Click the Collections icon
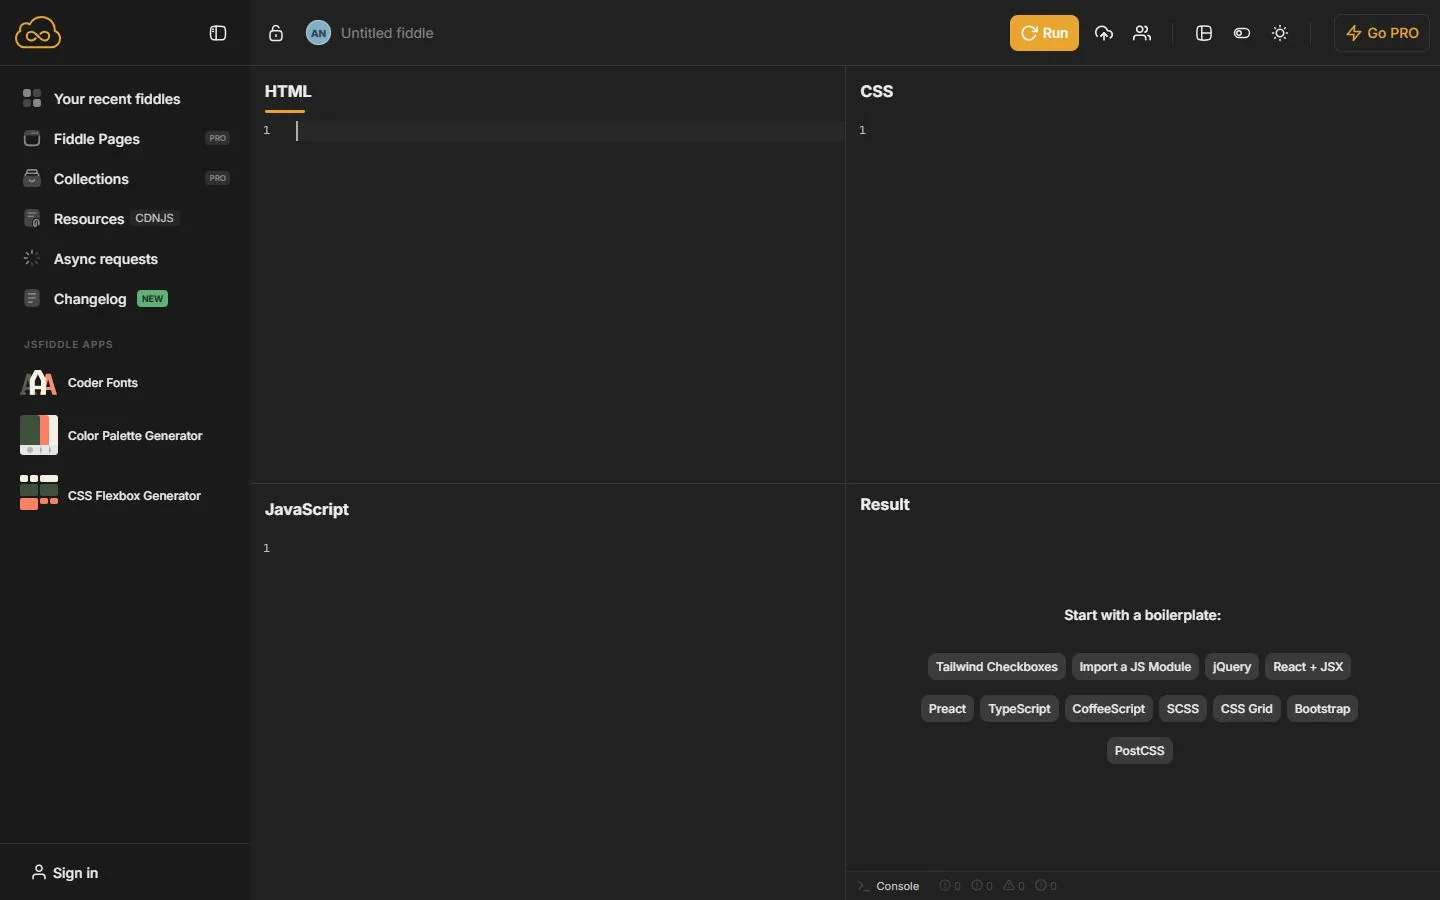The image size is (1440, 900). (x=32, y=178)
